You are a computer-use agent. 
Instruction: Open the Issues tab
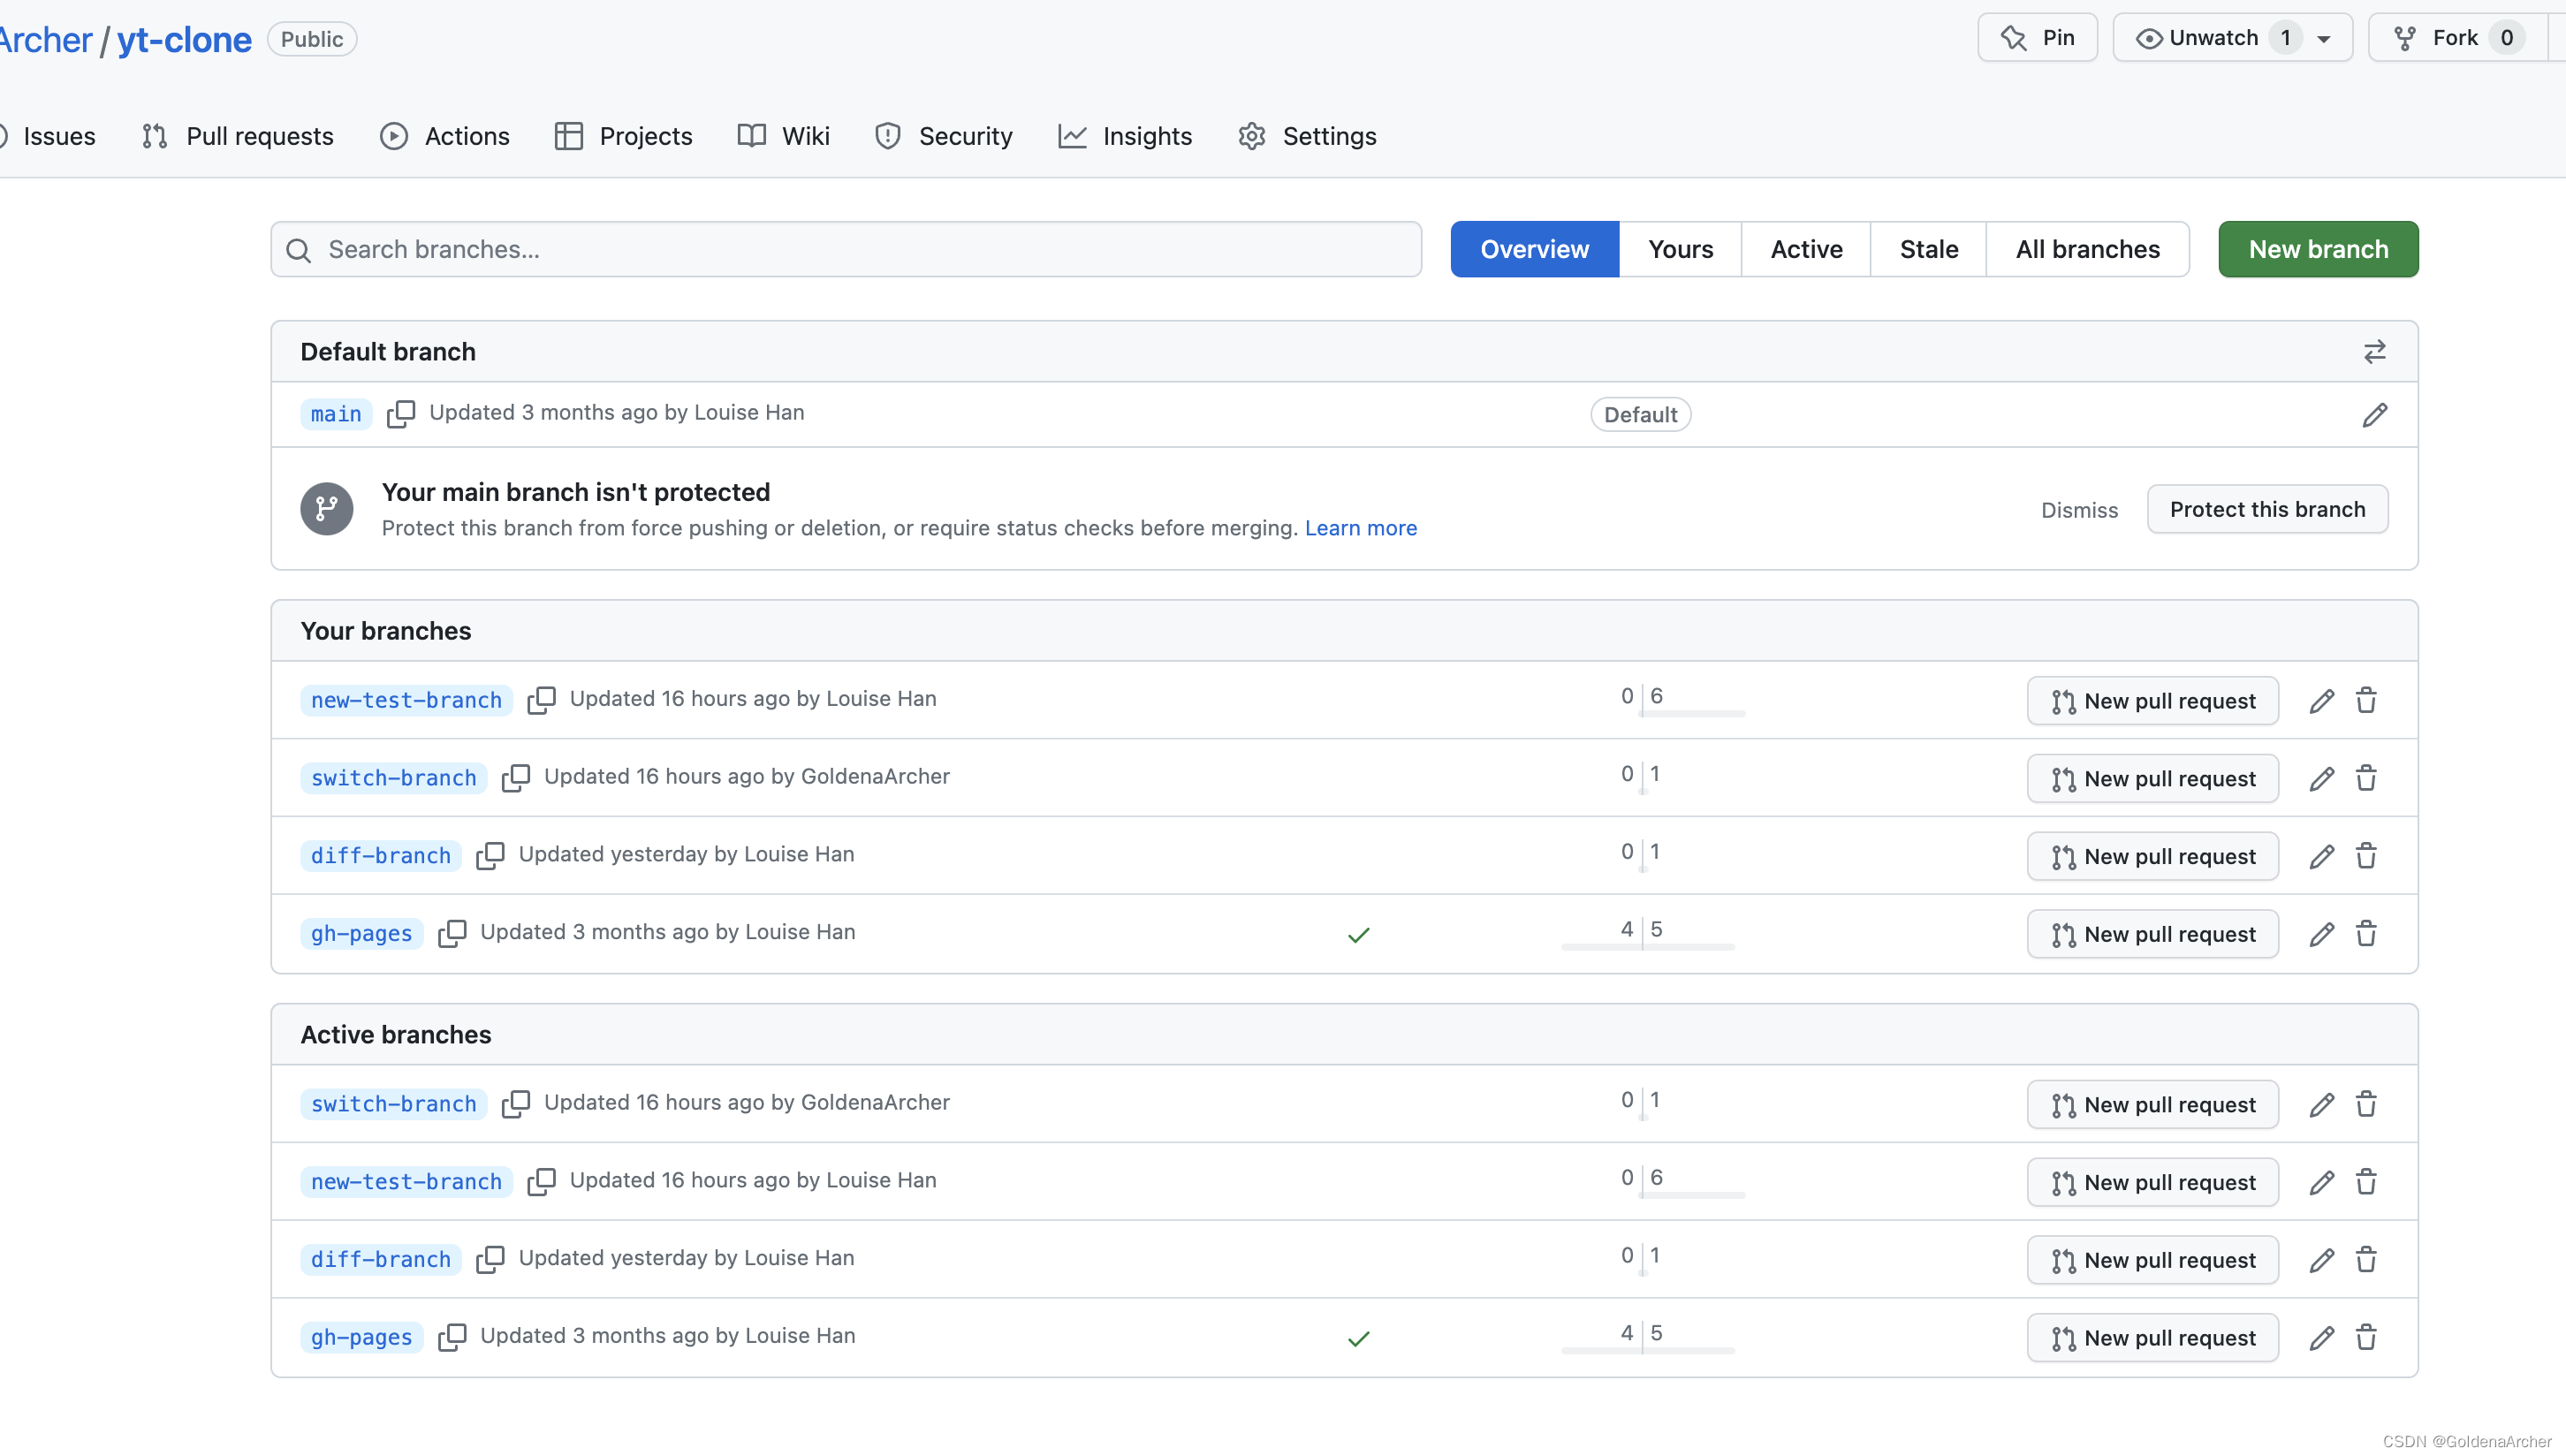[x=49, y=136]
